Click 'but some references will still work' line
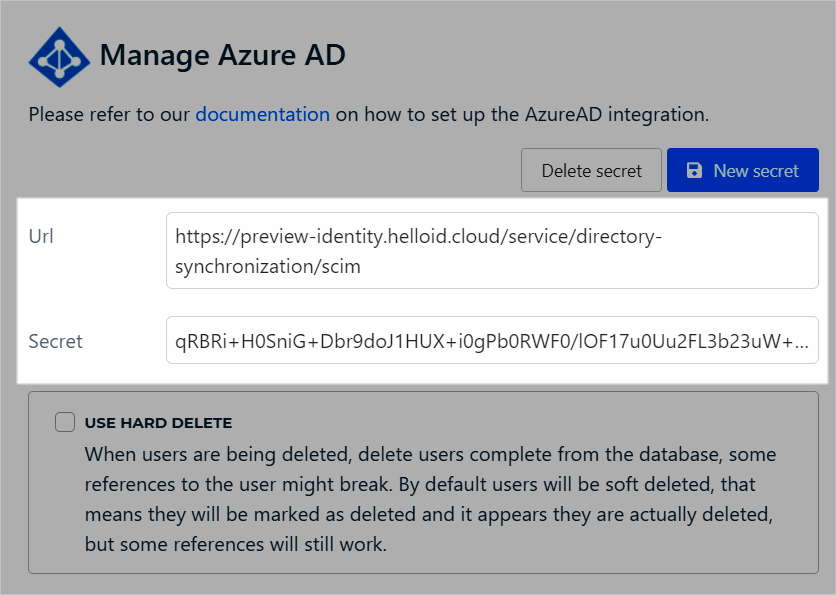Screen dimensions: 836x595 point(235,544)
